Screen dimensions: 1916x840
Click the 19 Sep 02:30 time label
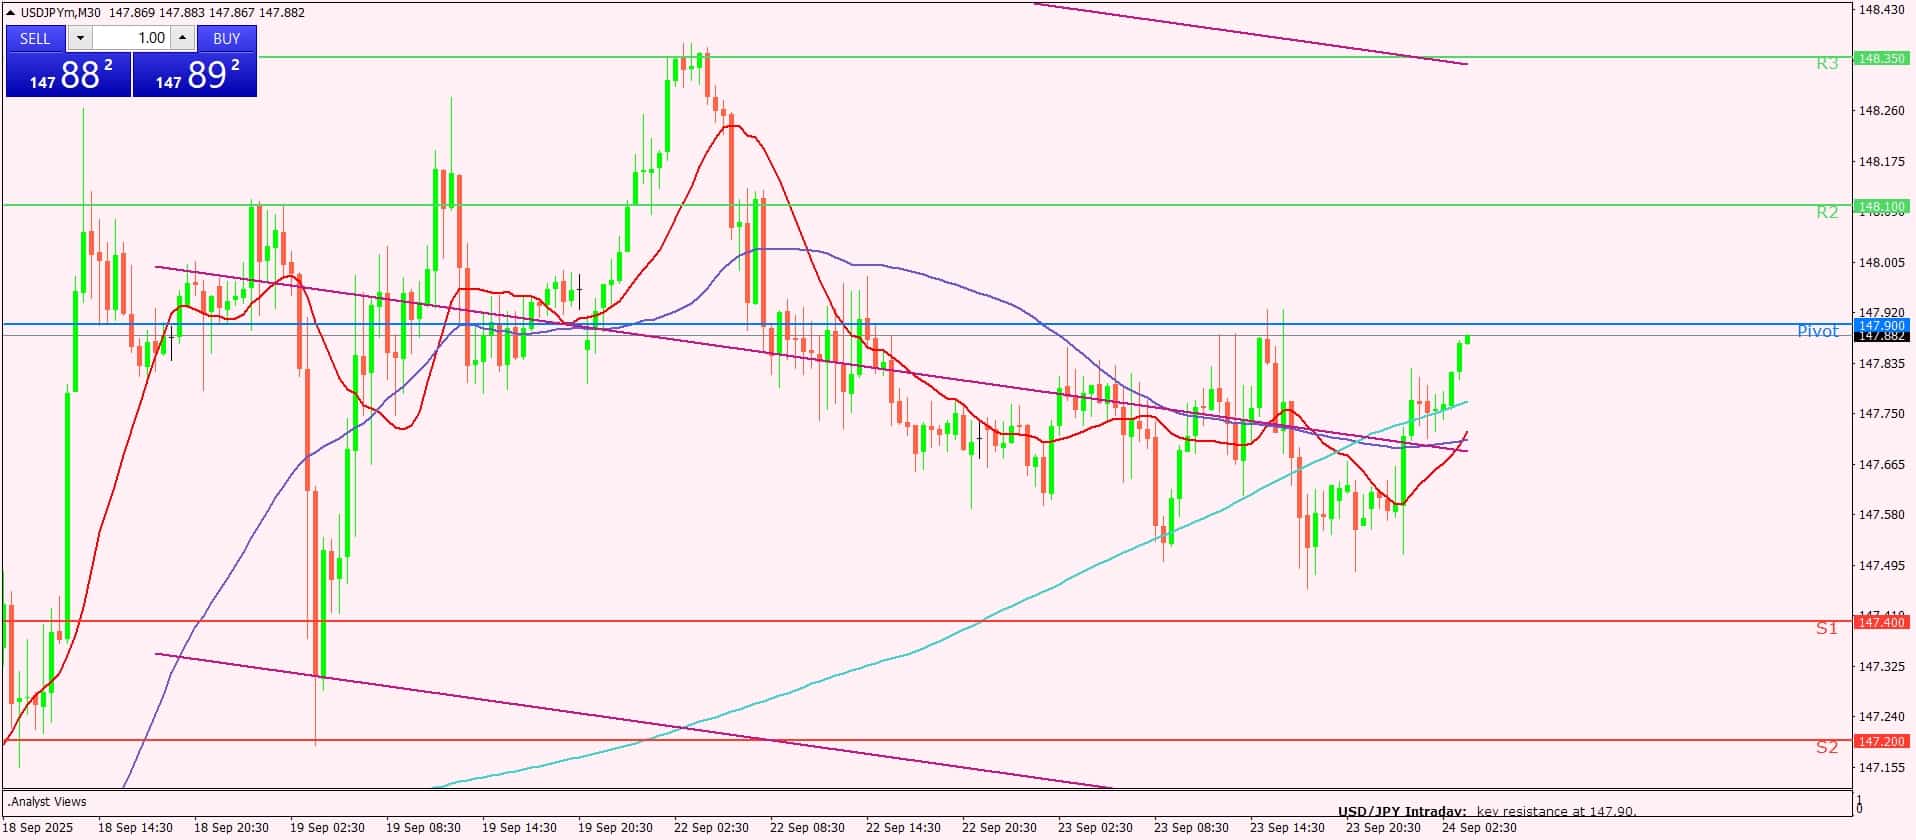(327, 828)
